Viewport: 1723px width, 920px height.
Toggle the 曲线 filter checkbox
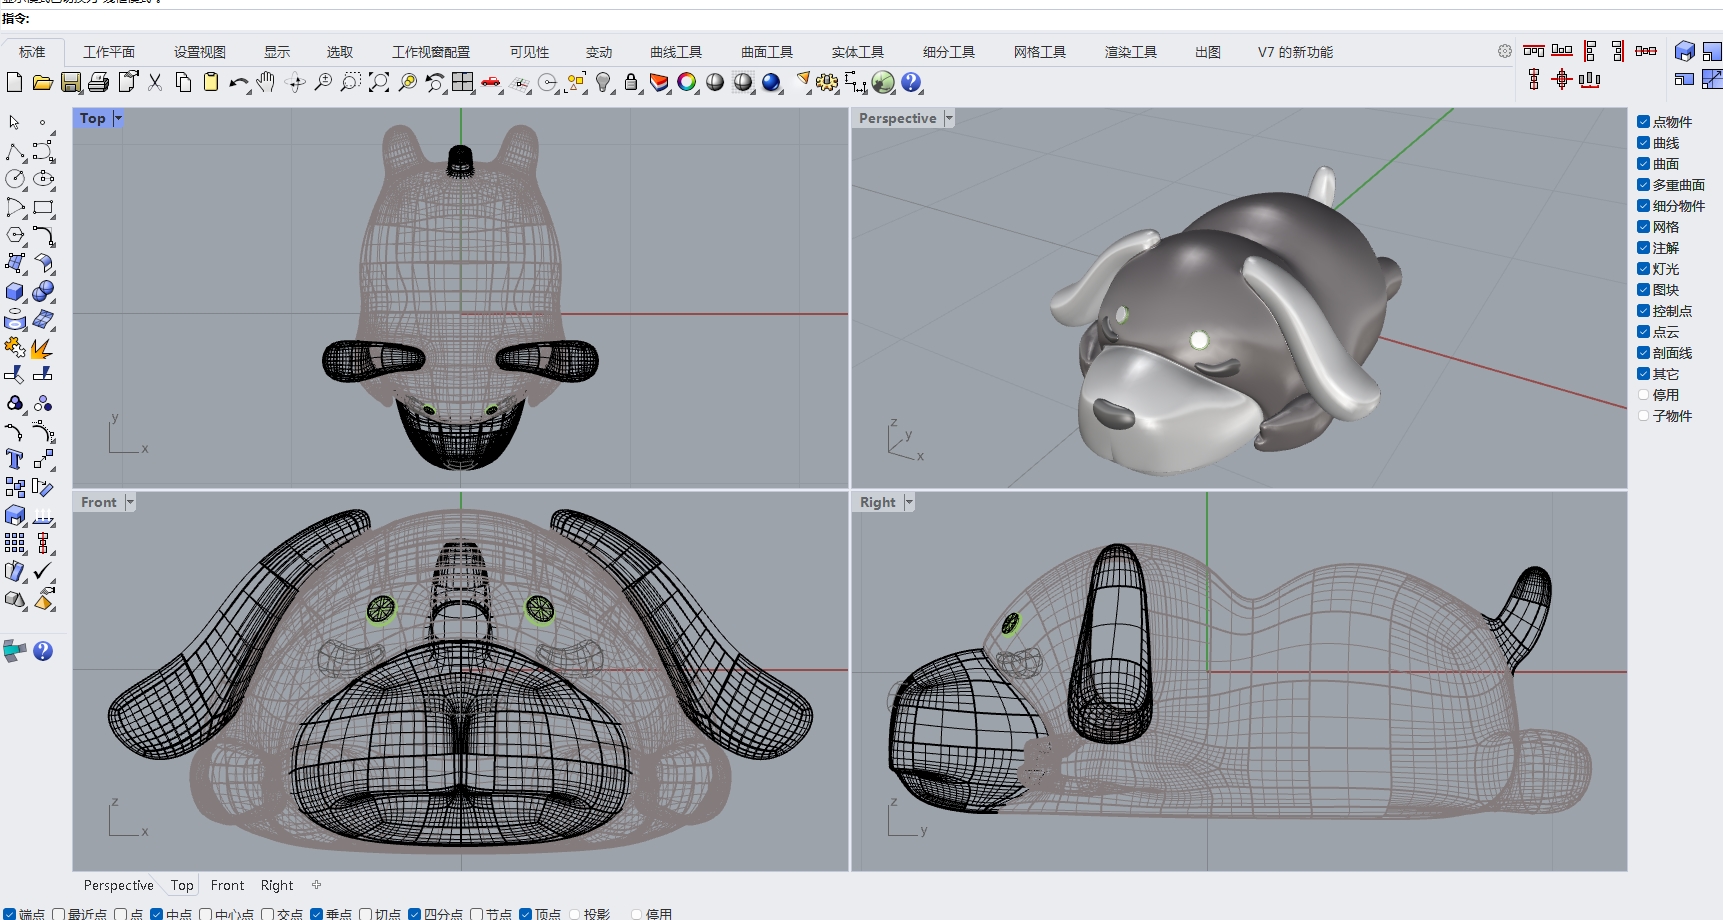(x=1643, y=143)
